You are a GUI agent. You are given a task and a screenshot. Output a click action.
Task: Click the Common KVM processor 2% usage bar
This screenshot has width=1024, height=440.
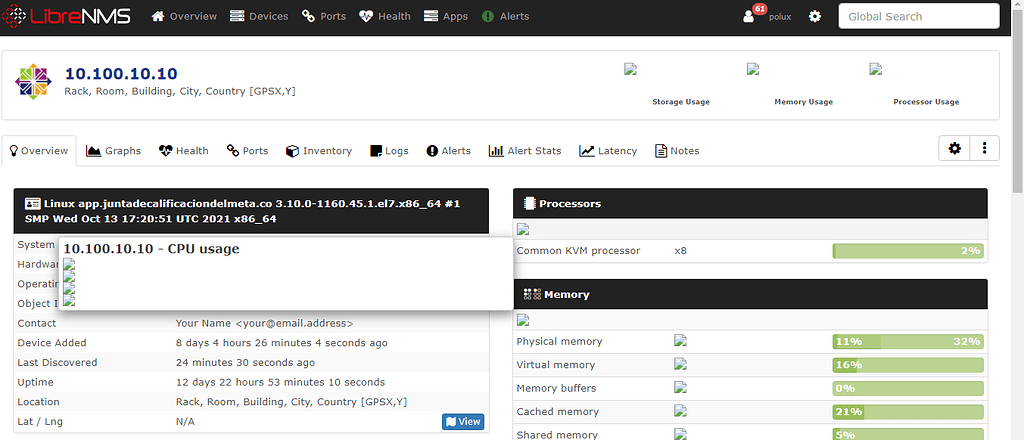[x=908, y=251]
